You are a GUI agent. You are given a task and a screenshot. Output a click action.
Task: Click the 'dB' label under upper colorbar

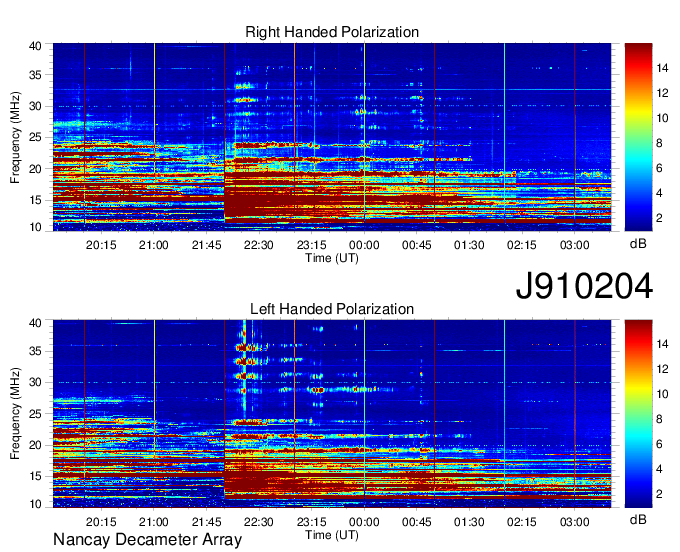click(x=638, y=244)
